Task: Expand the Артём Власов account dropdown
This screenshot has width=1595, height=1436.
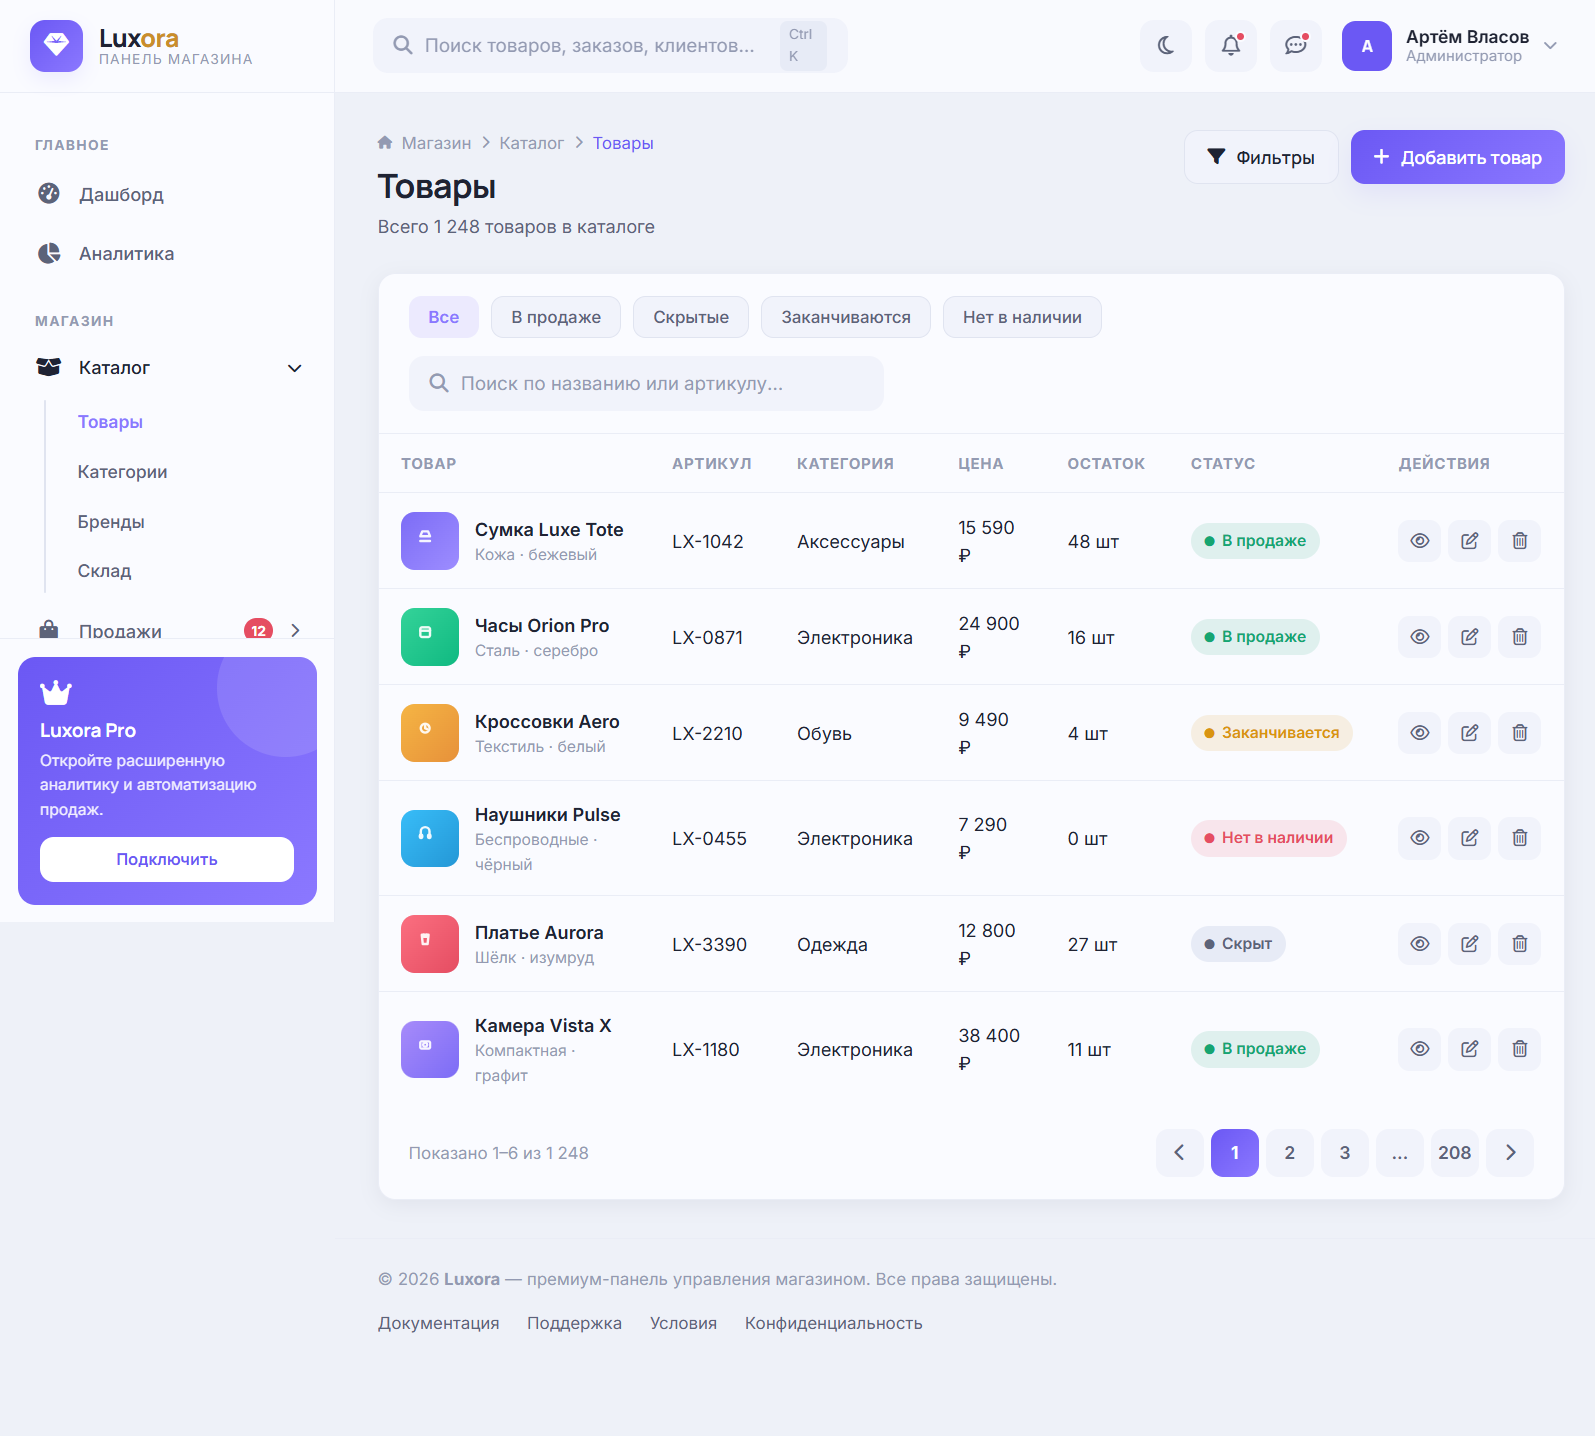Action: (x=1550, y=46)
